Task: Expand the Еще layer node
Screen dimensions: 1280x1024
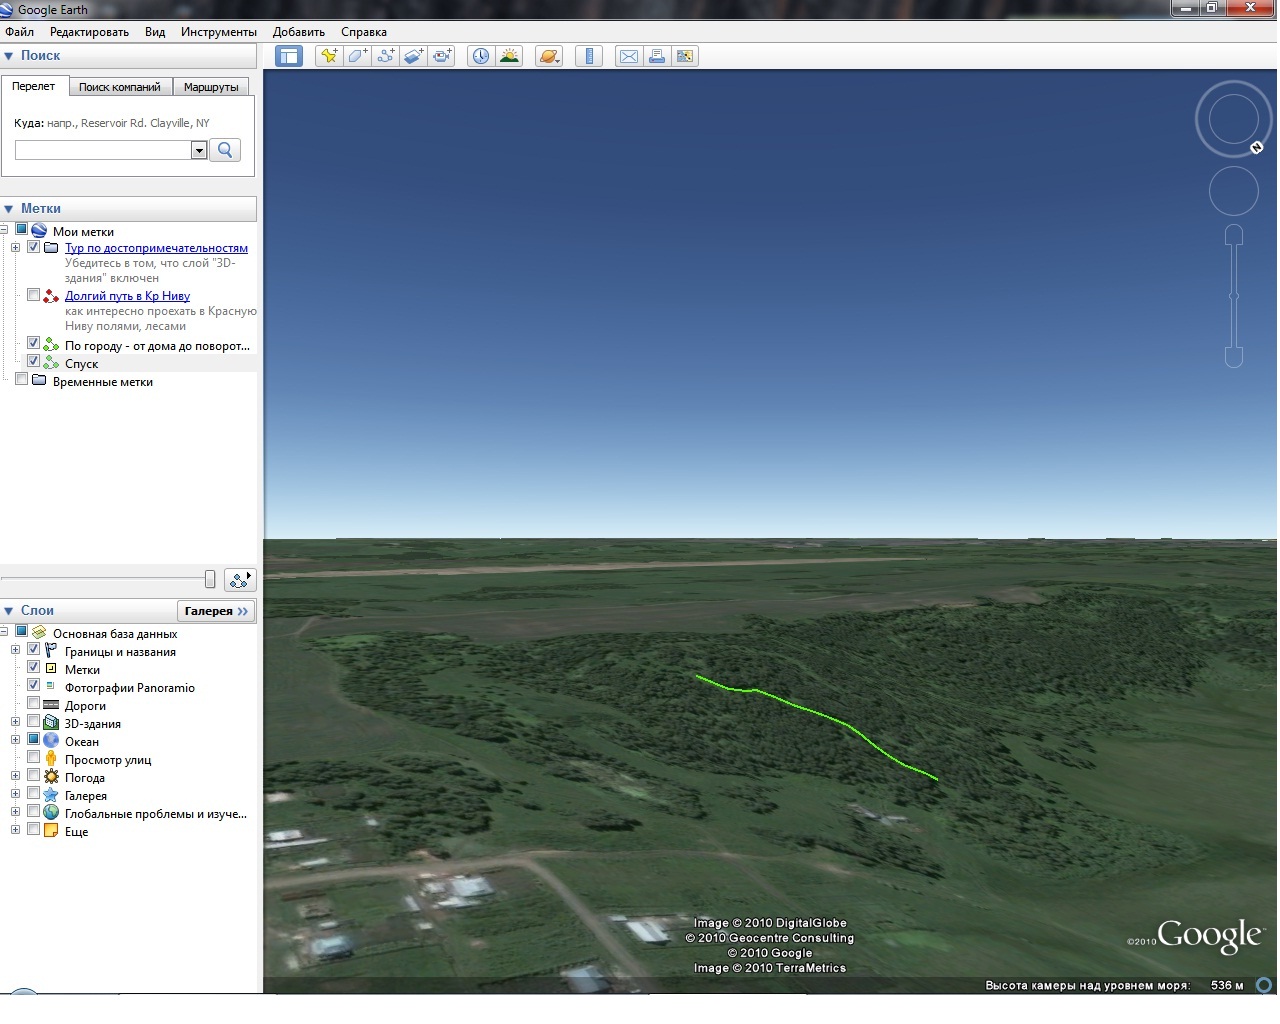Action: point(15,830)
